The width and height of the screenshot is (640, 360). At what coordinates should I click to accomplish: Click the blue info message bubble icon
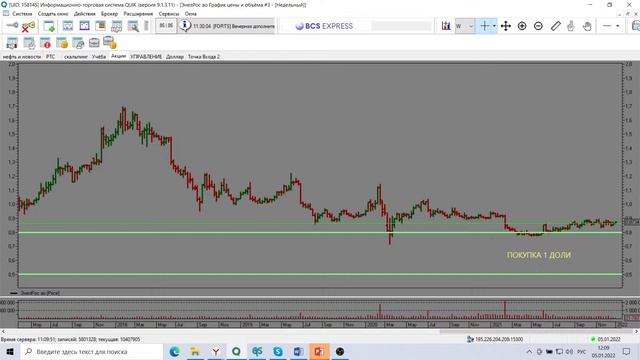(184, 26)
